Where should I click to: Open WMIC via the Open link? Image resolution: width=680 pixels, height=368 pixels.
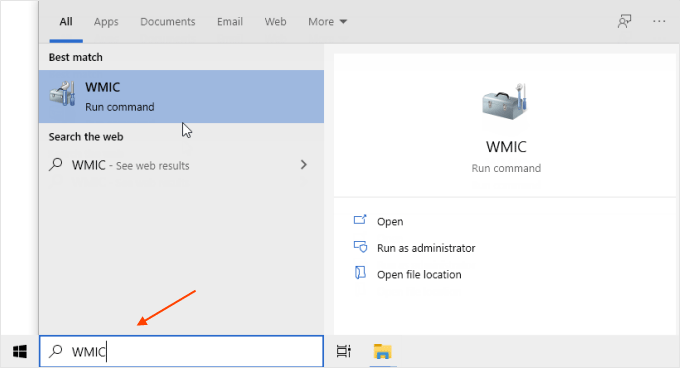[x=390, y=221]
